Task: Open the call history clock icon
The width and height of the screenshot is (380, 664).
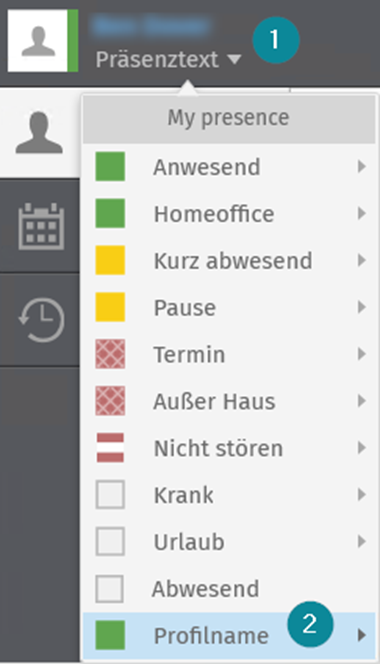Action: [41, 319]
